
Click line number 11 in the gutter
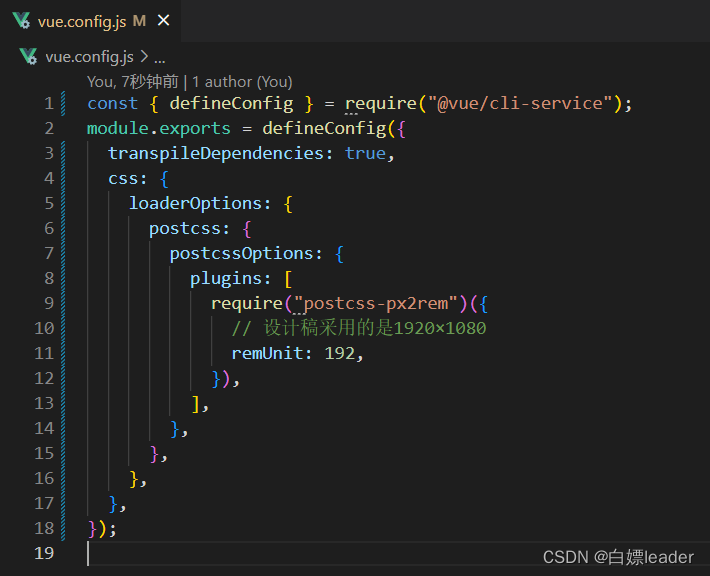(44, 353)
